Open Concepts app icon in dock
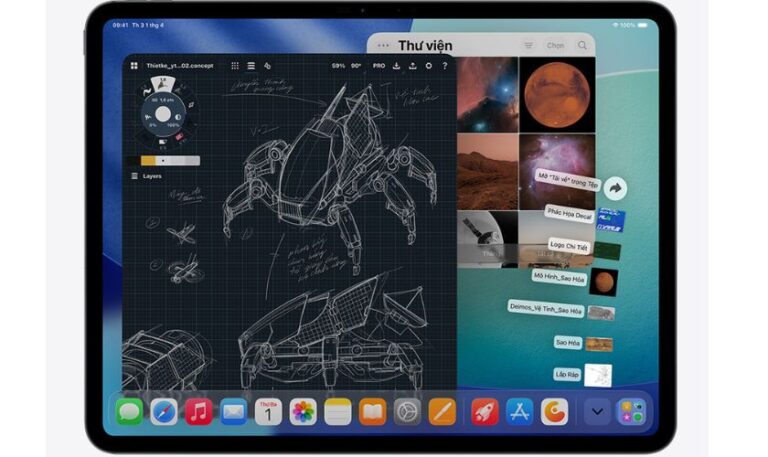This screenshot has width=768, height=457. click(554, 412)
